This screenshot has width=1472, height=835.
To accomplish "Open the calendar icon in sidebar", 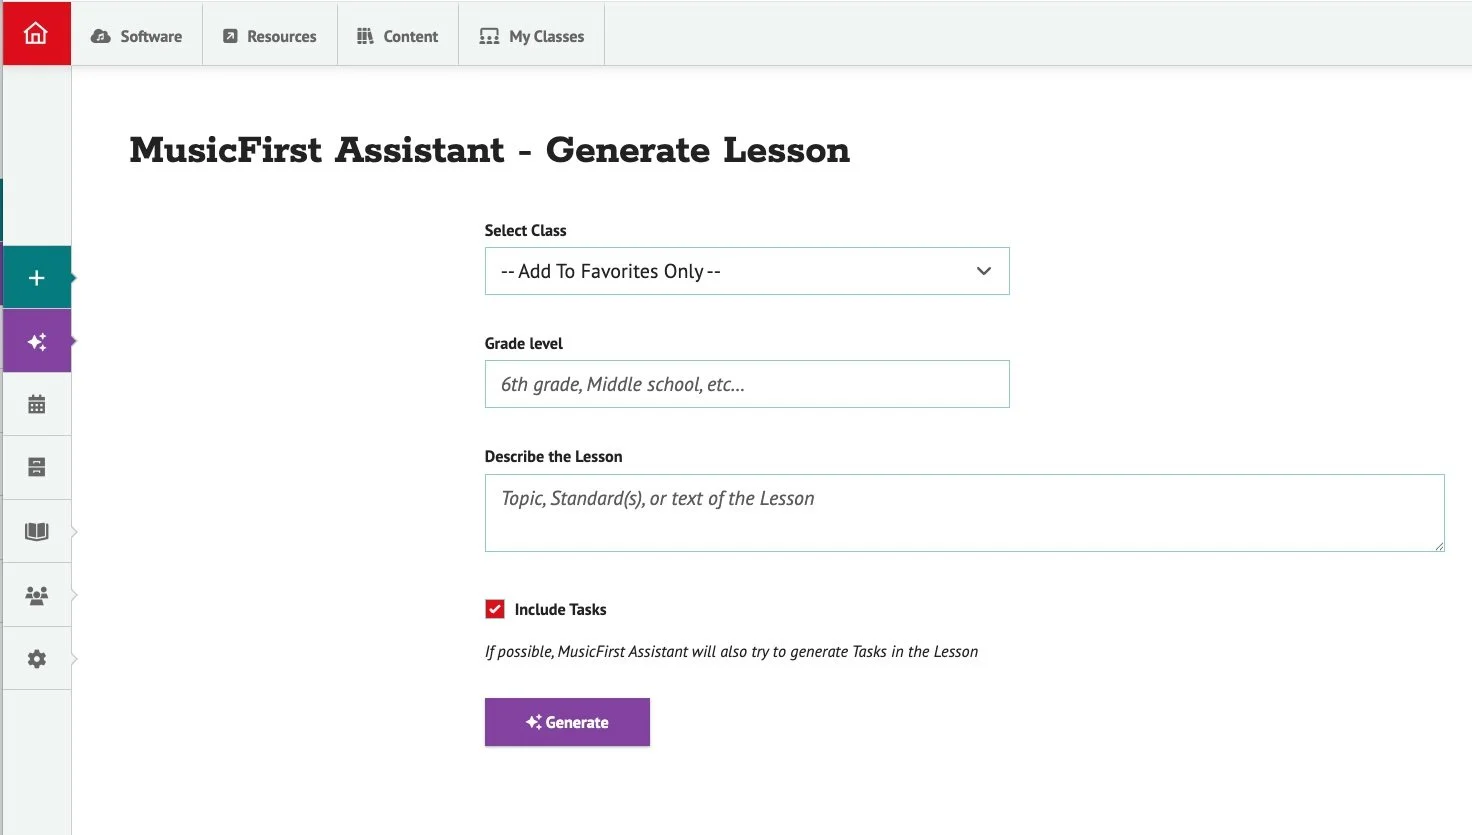I will 37,405.
